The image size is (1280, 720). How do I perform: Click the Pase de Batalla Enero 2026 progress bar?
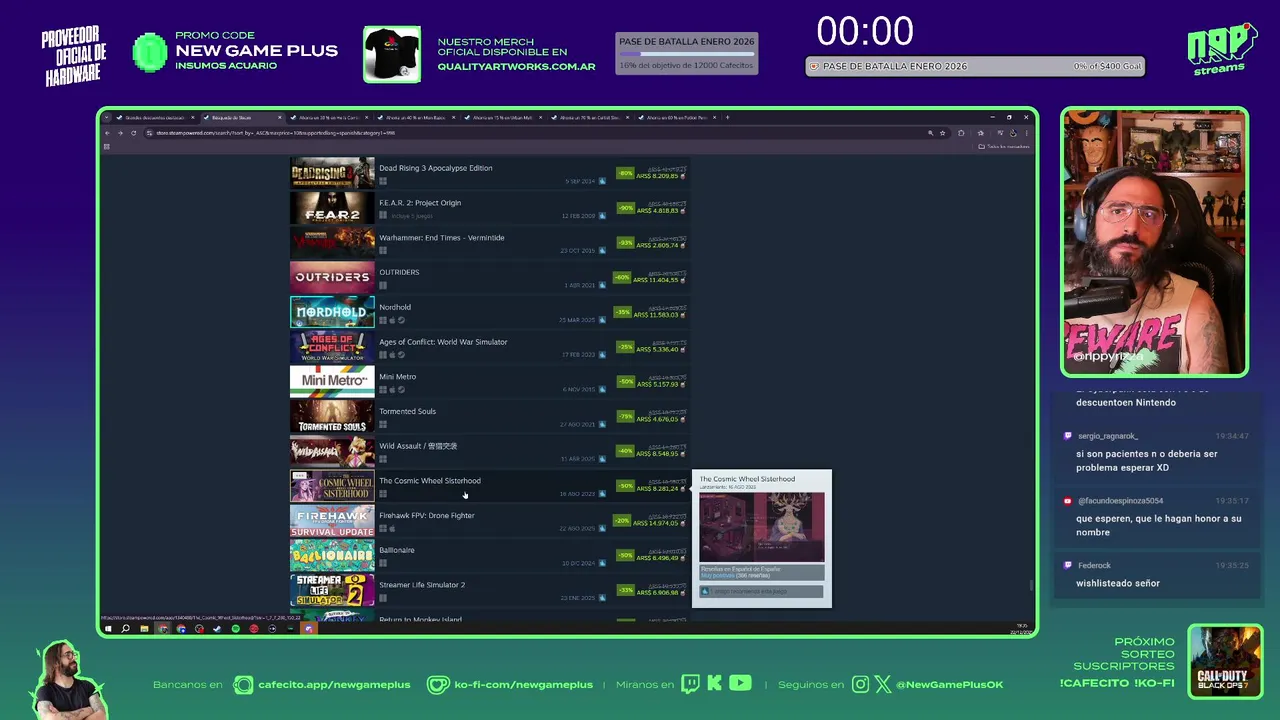pos(686,54)
